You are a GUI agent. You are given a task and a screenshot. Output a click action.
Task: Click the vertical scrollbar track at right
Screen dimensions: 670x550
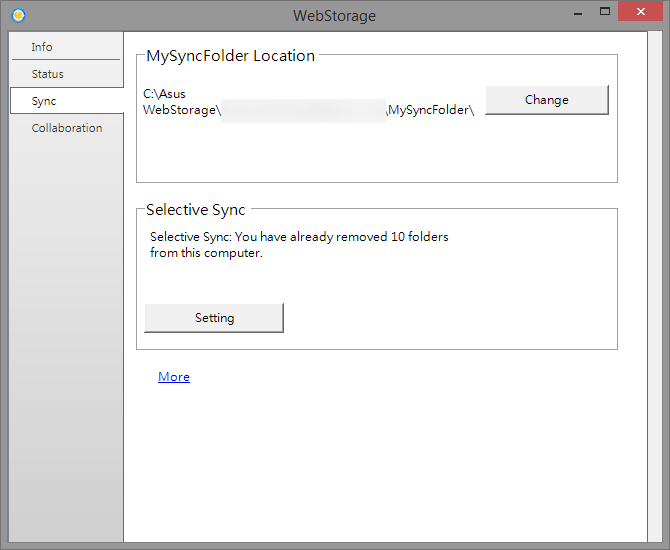coord(655,286)
